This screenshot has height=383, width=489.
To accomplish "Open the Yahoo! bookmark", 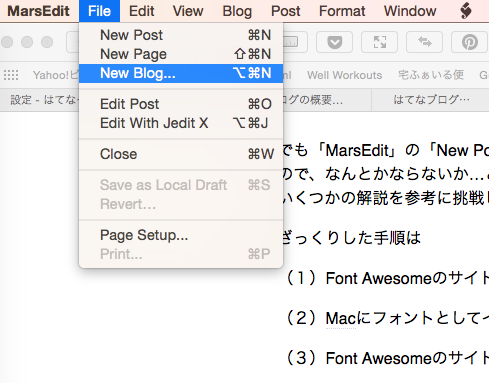I will [55, 75].
